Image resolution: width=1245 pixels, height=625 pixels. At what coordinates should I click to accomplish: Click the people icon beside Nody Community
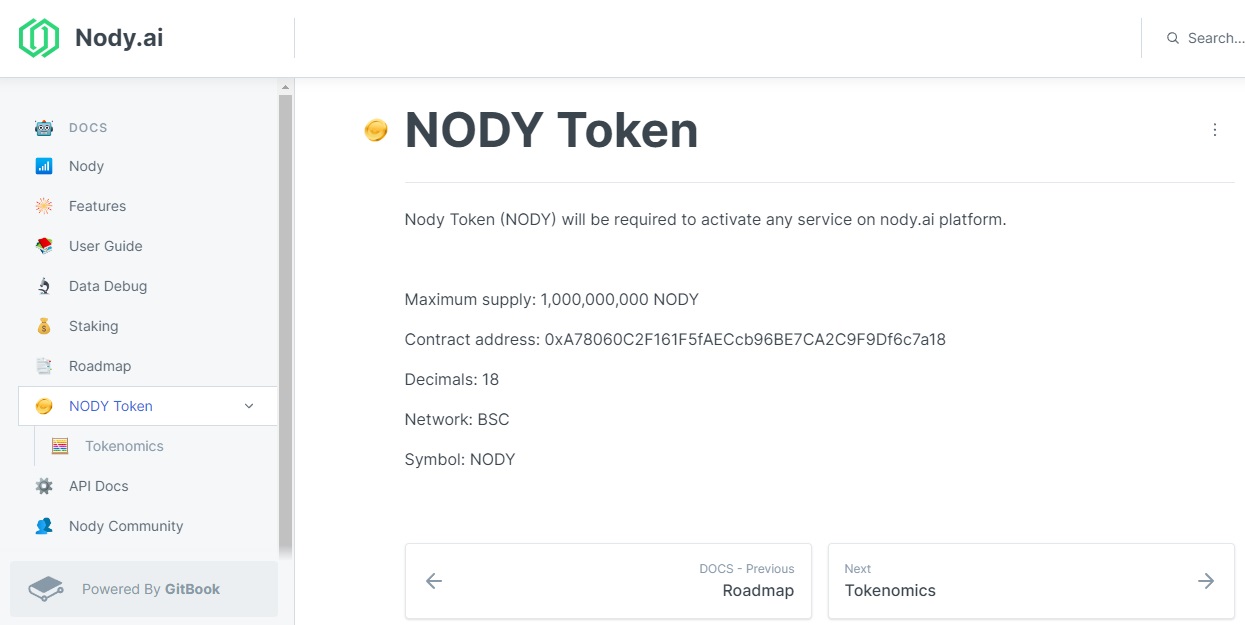pos(44,526)
